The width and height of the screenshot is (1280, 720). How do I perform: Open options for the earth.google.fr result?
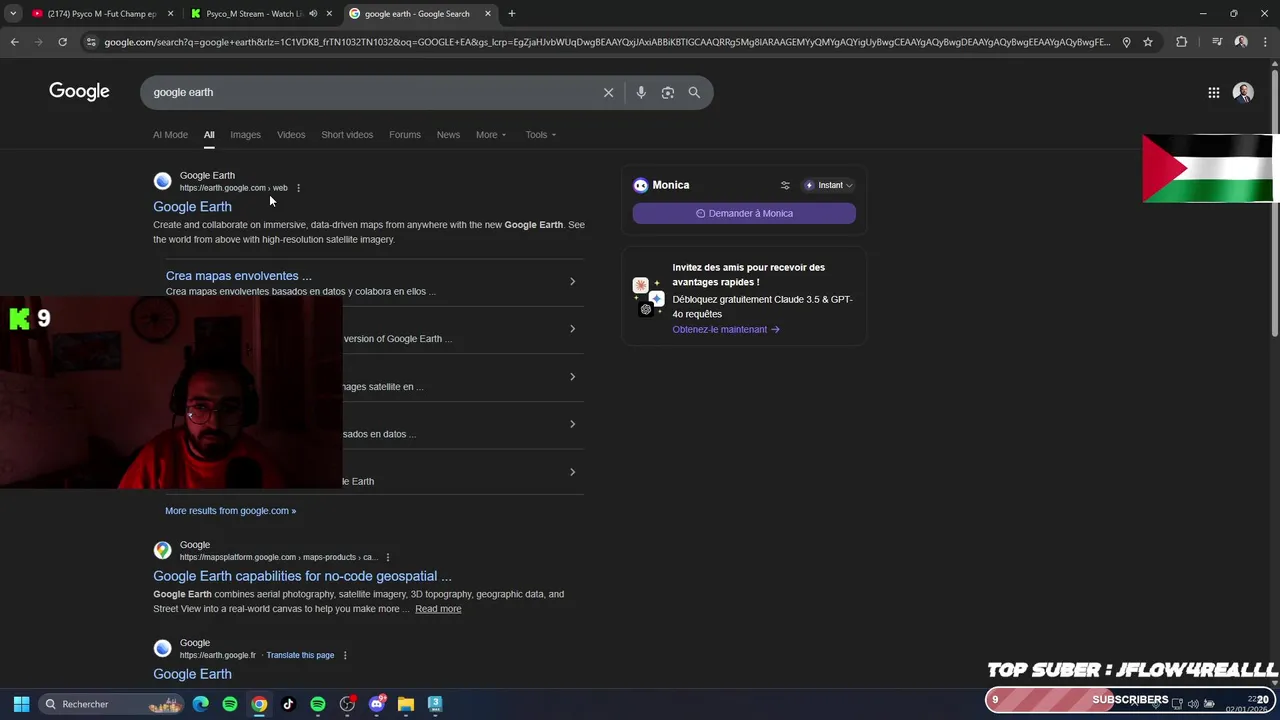coord(345,655)
